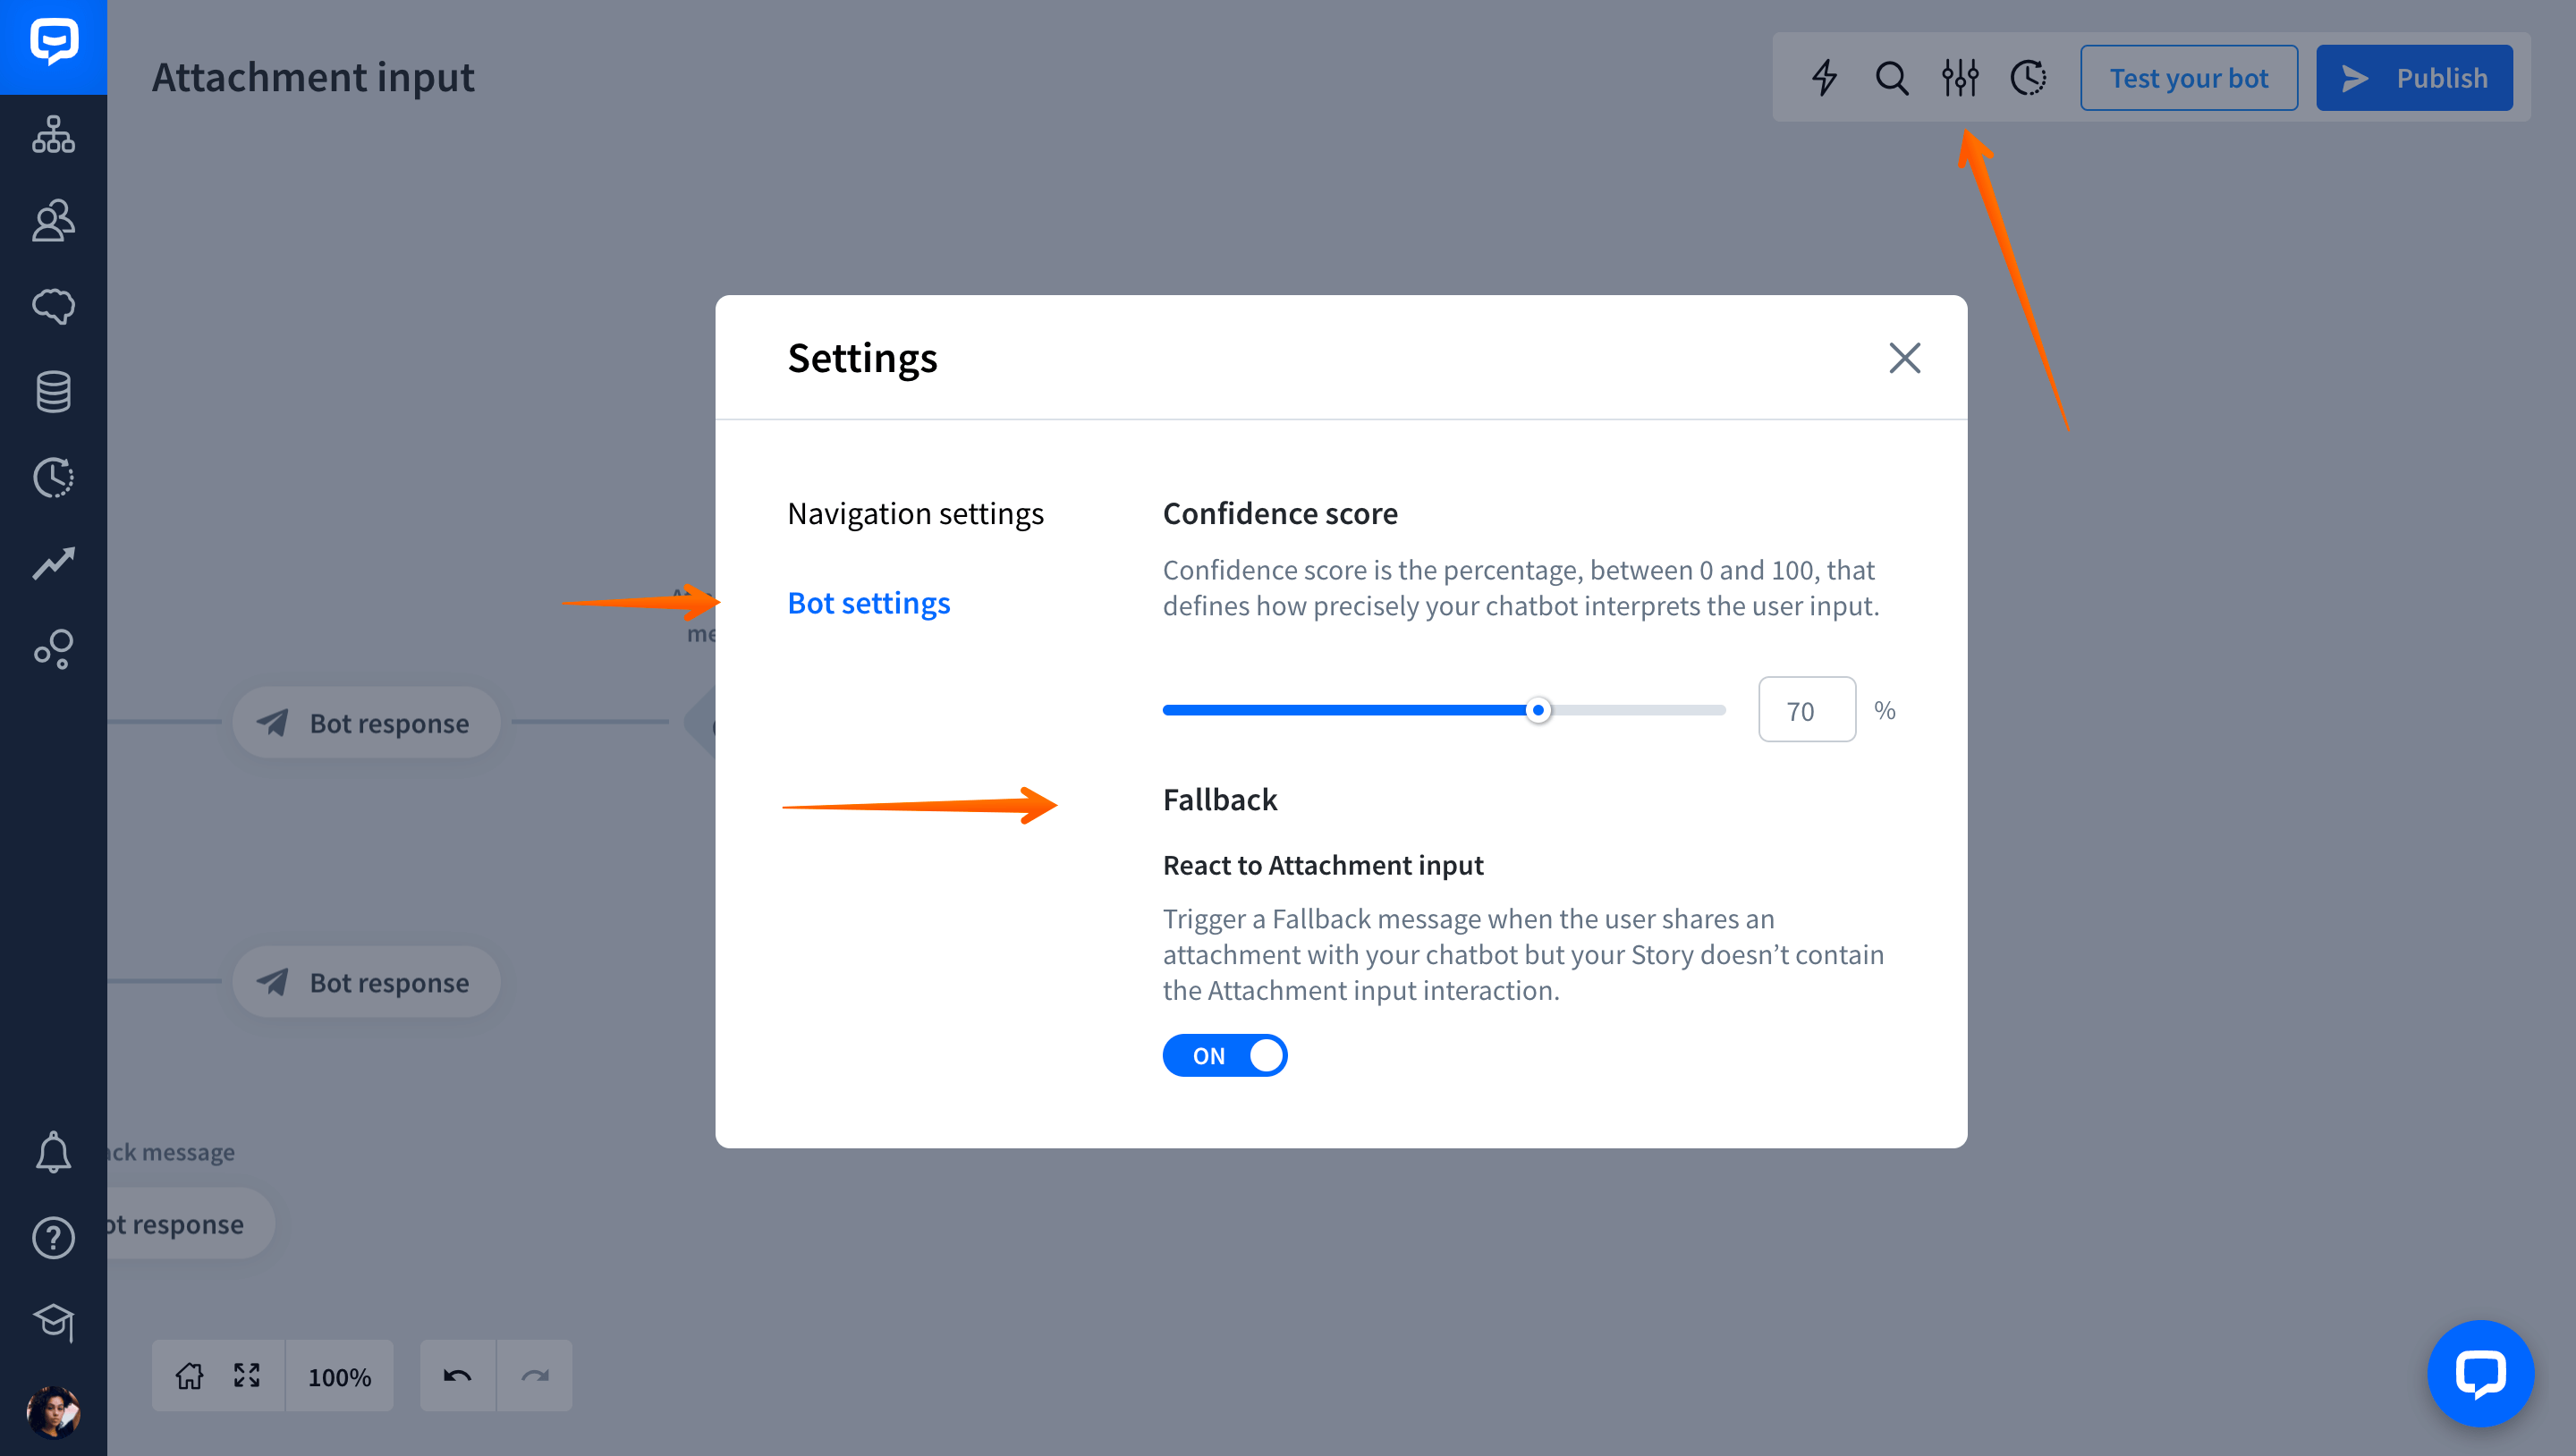Screen dimensions: 2576x1456
Task: Click the search magnifier icon in top toolbar
Action: pyautogui.click(x=1892, y=77)
